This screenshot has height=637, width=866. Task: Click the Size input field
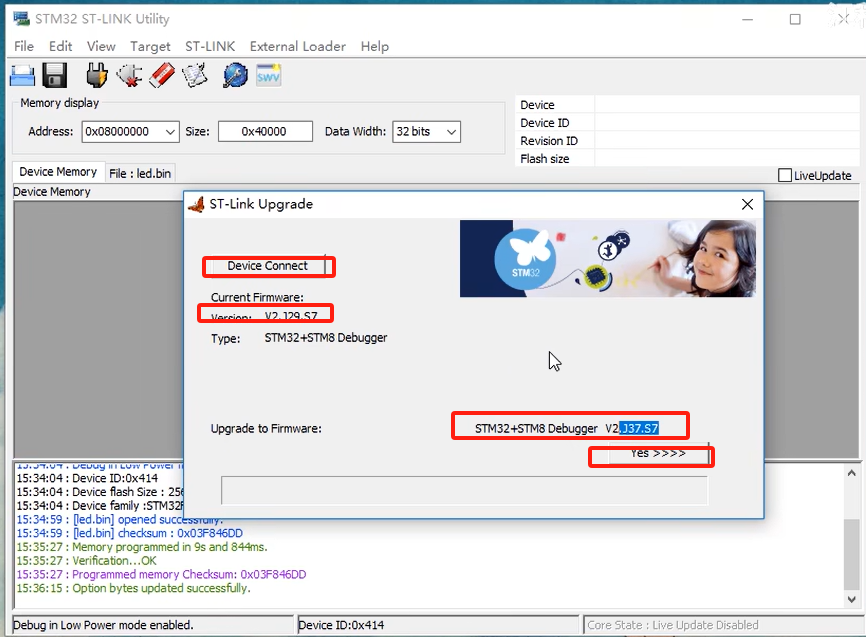click(265, 131)
